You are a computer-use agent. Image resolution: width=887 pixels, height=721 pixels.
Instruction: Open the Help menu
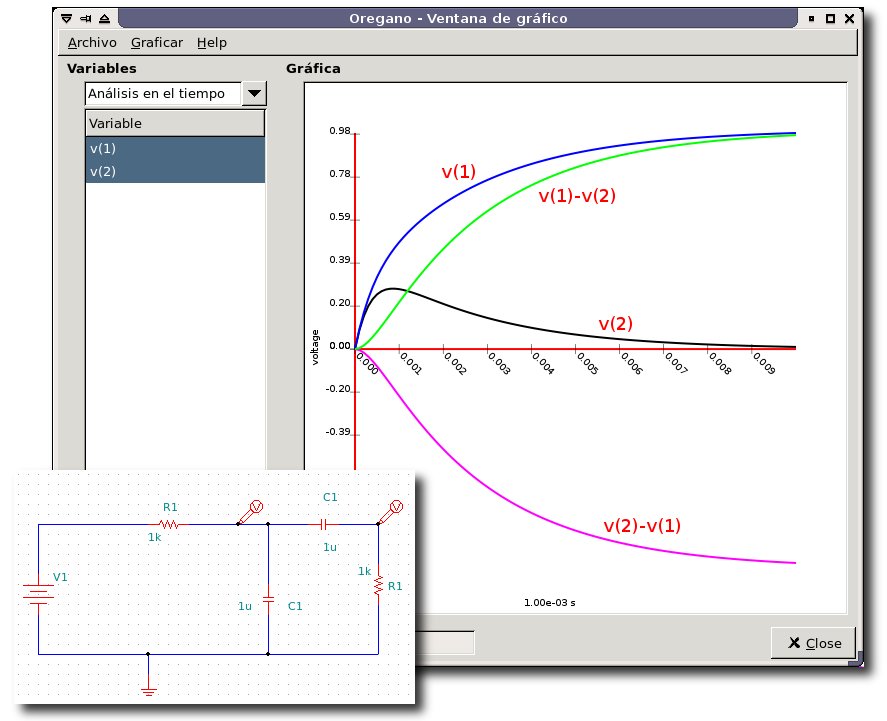click(x=212, y=42)
